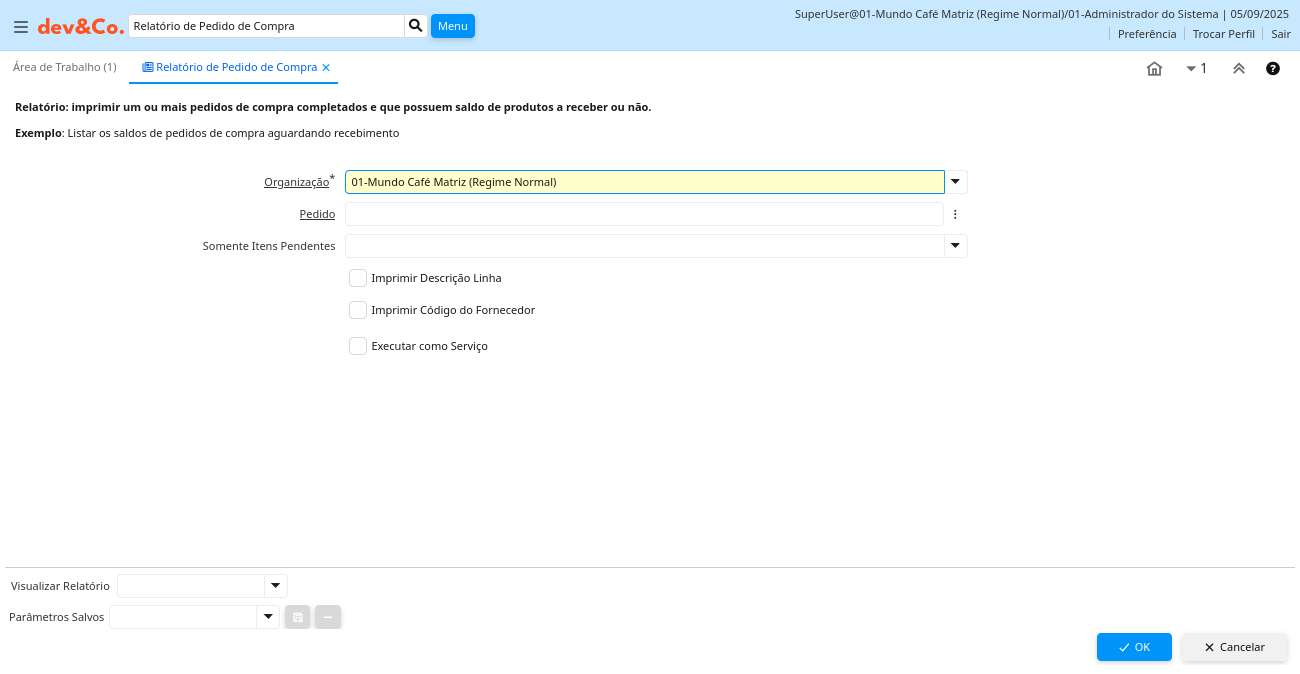Switch to Área de Trabalho tab
The width and height of the screenshot is (1300, 674).
[65, 67]
